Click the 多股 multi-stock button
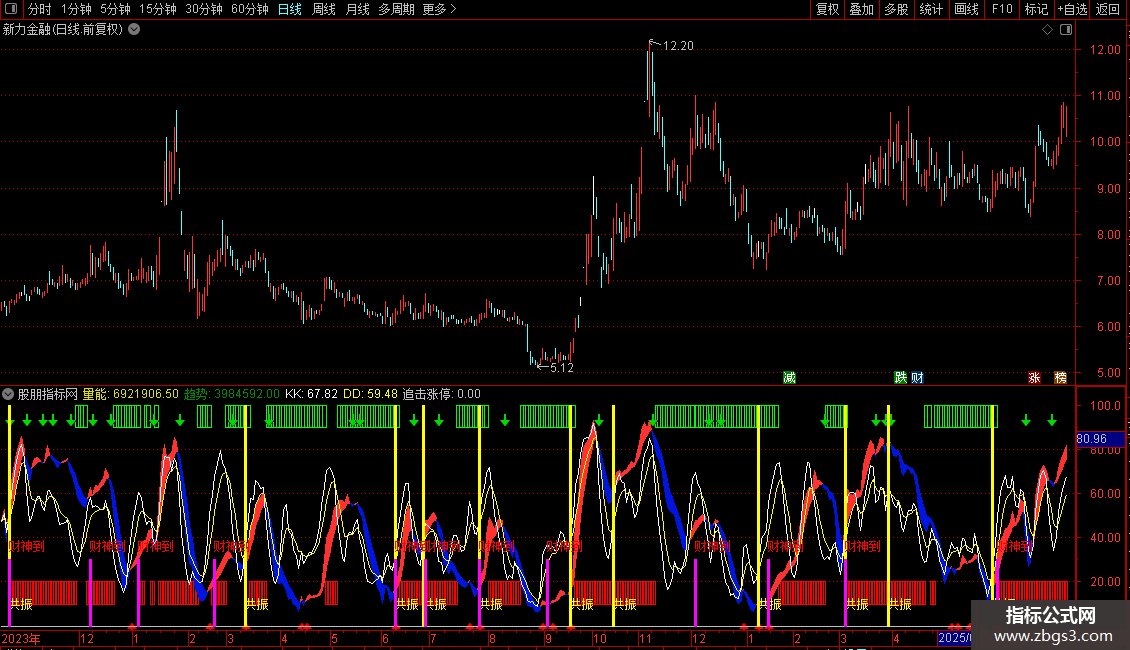Image resolution: width=1130 pixels, height=650 pixels. click(897, 9)
